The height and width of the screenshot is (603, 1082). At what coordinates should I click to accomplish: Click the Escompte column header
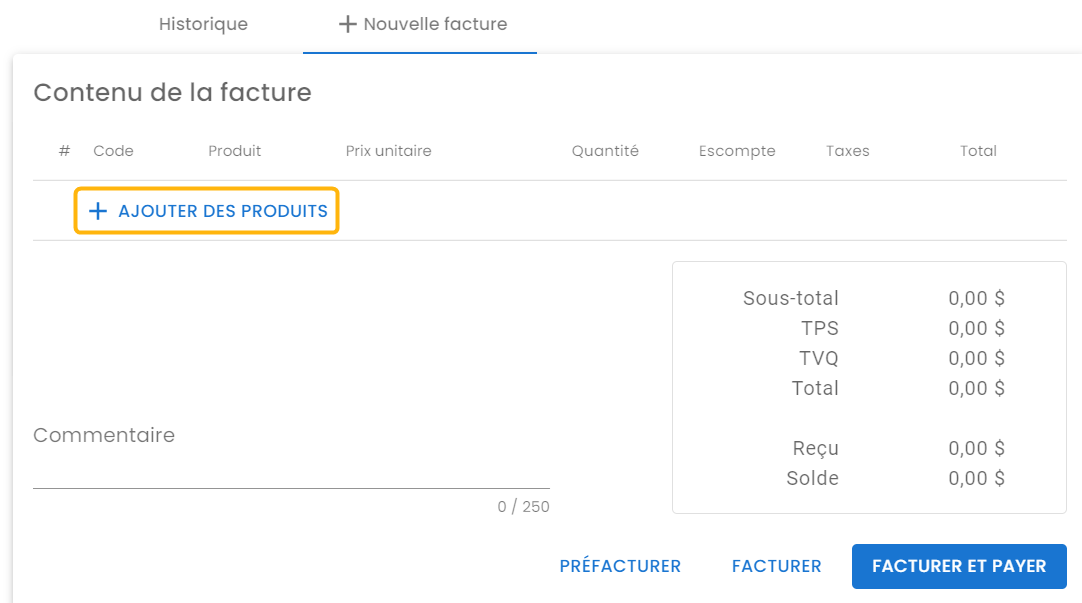pyautogui.click(x=737, y=151)
